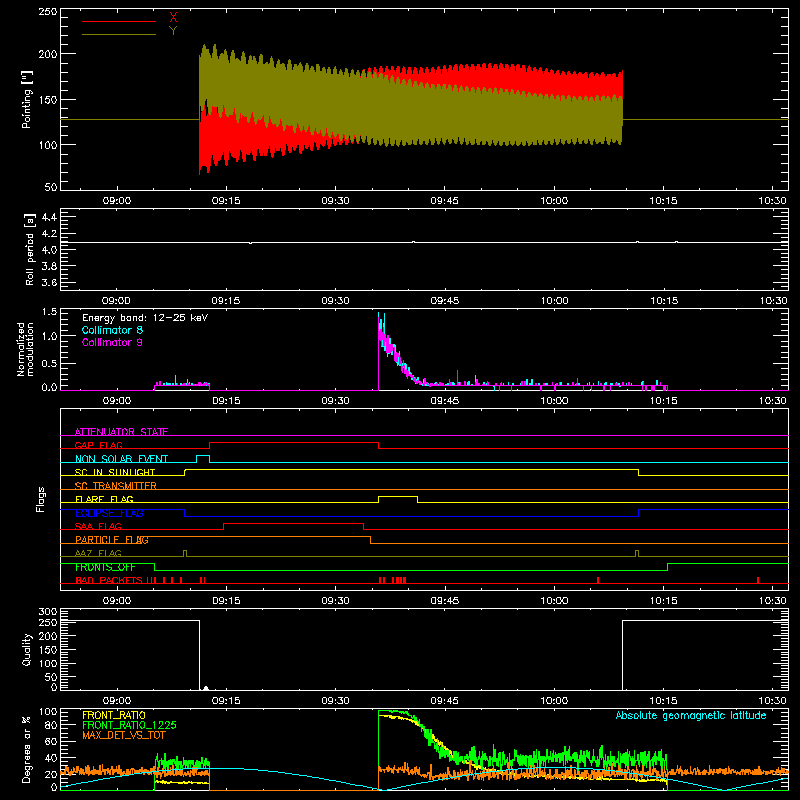This screenshot has height=800, width=800.
Task: Select the red 'X' legend label
Action: point(173,18)
